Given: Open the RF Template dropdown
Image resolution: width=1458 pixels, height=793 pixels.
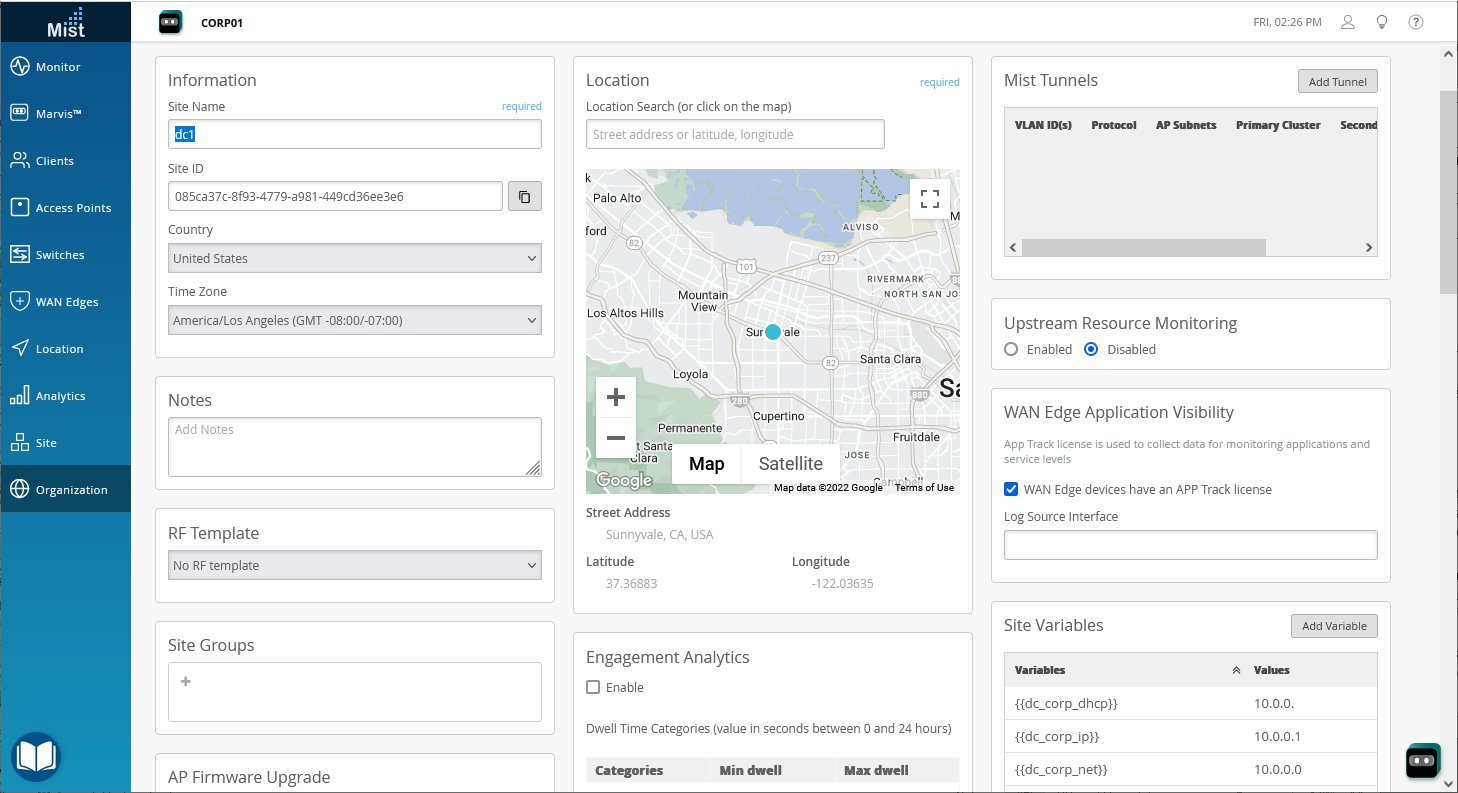Looking at the screenshot, I should 354,564.
